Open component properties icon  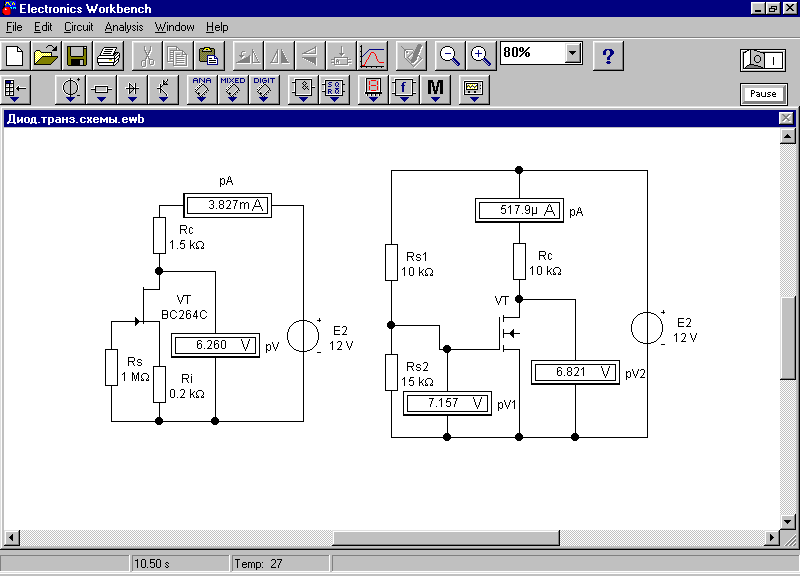click(411, 56)
